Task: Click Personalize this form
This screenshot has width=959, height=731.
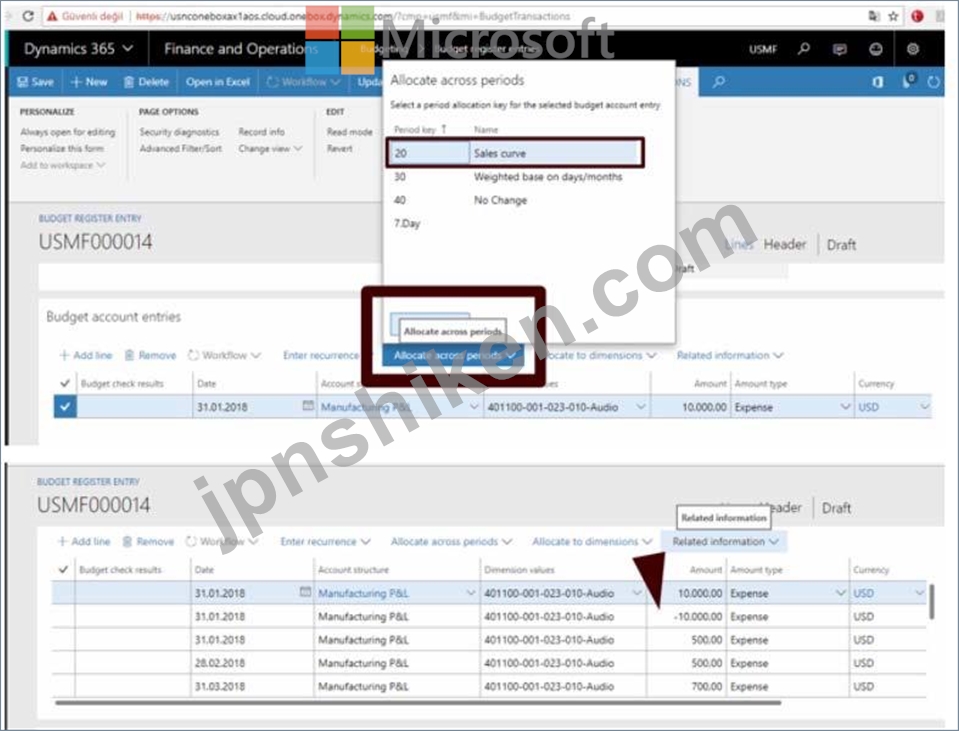Action: [x=62, y=149]
